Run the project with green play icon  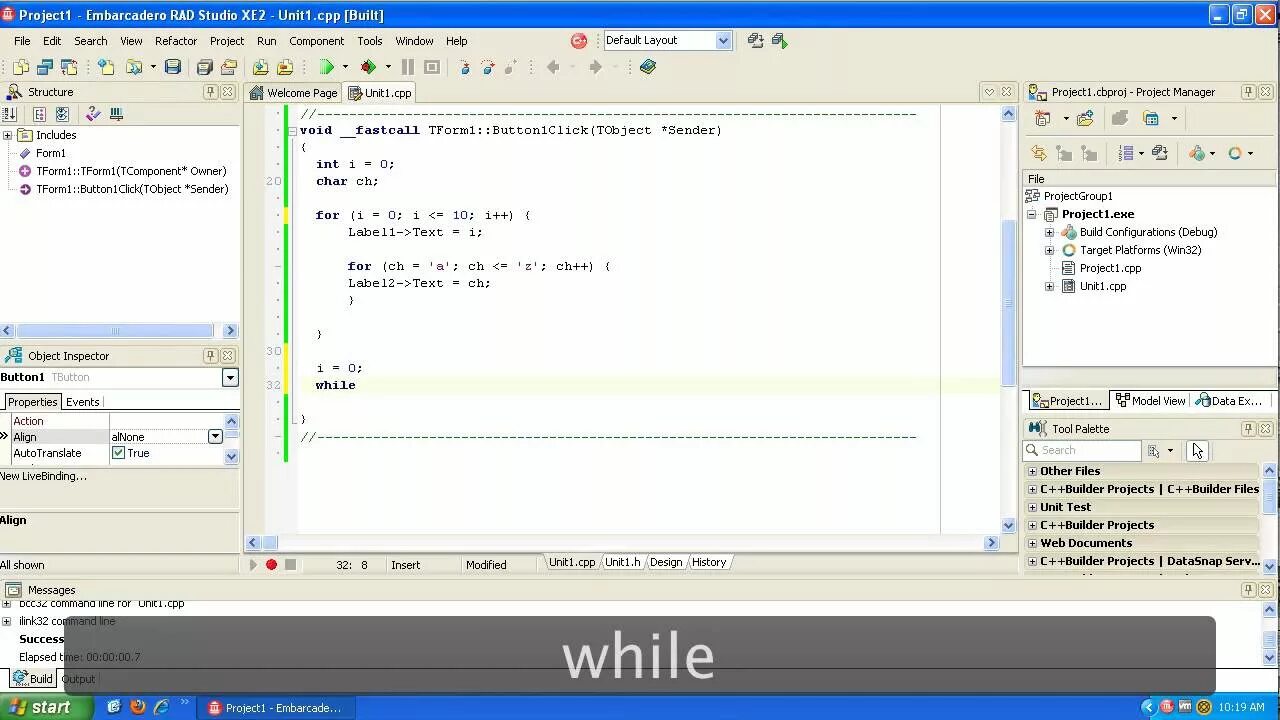[326, 67]
